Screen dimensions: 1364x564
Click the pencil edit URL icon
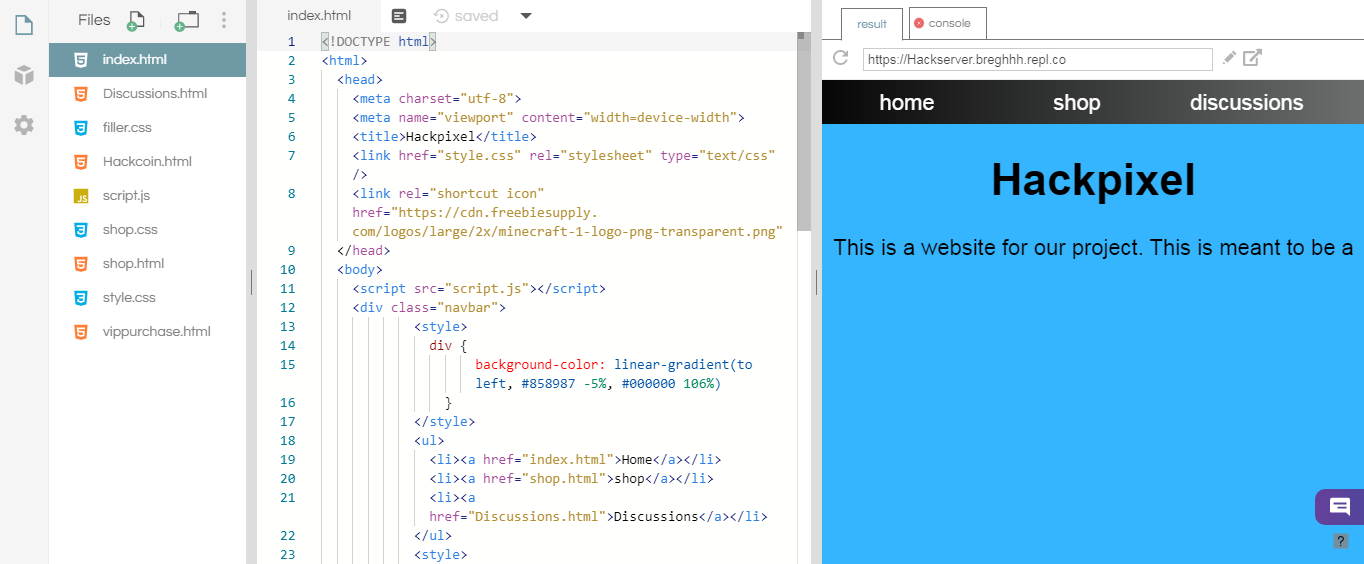point(1229,59)
